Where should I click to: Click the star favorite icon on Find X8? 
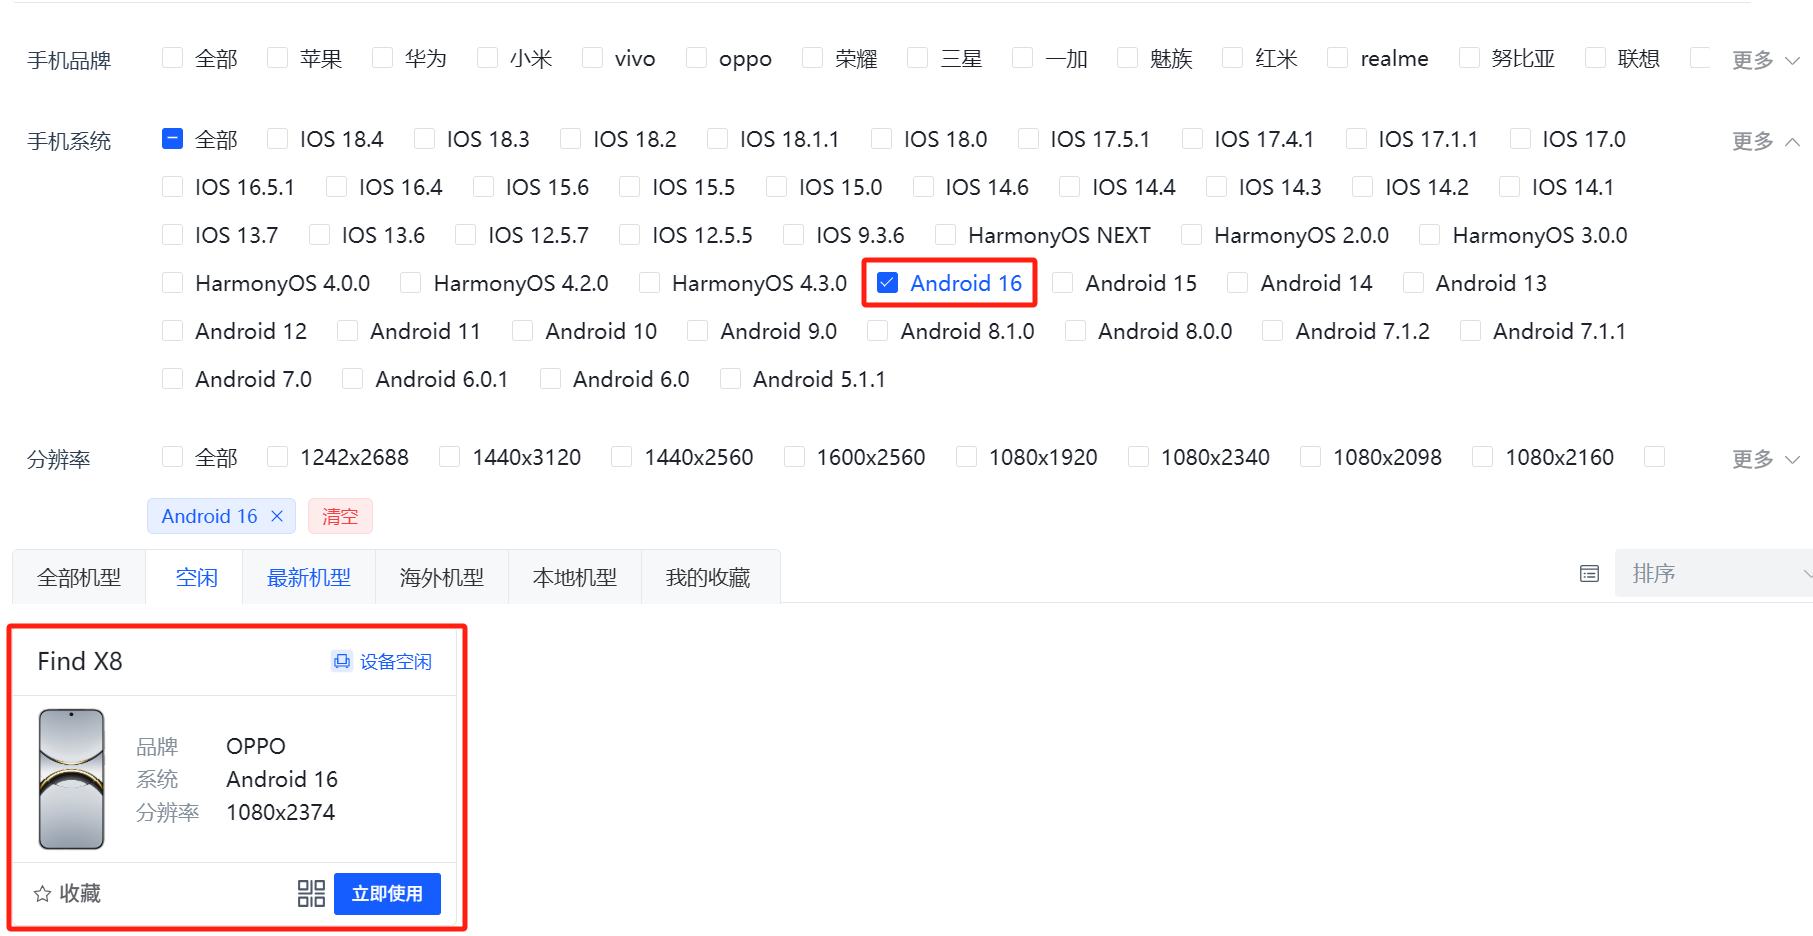42,894
